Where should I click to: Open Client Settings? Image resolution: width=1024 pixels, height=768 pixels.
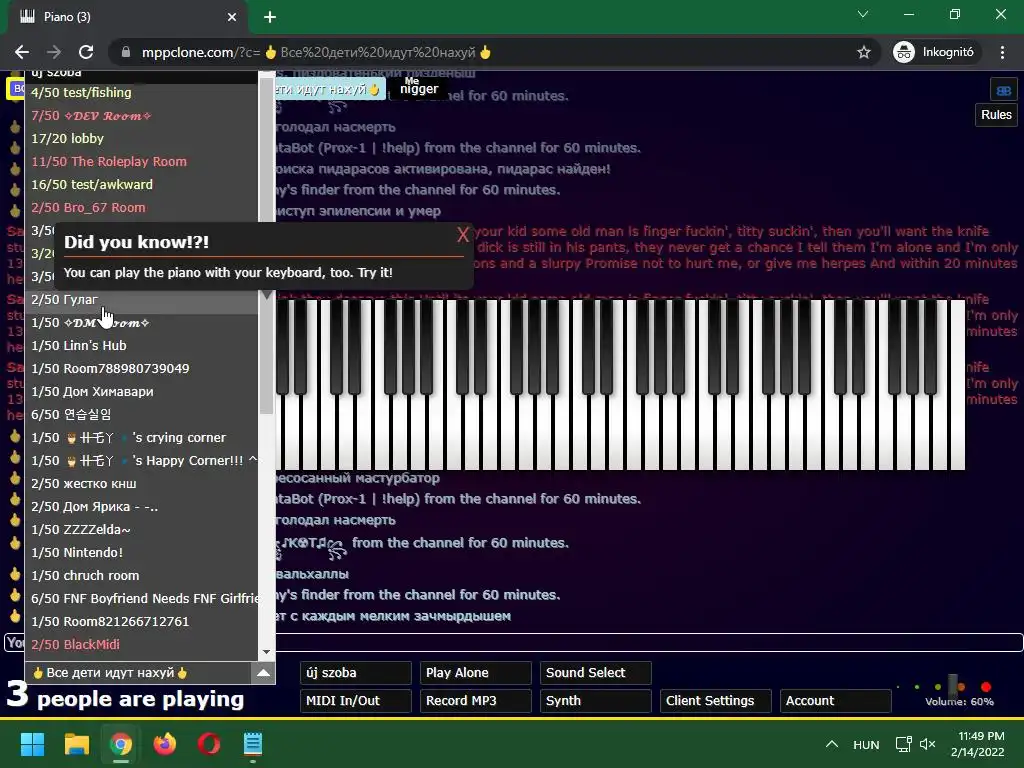716,701
